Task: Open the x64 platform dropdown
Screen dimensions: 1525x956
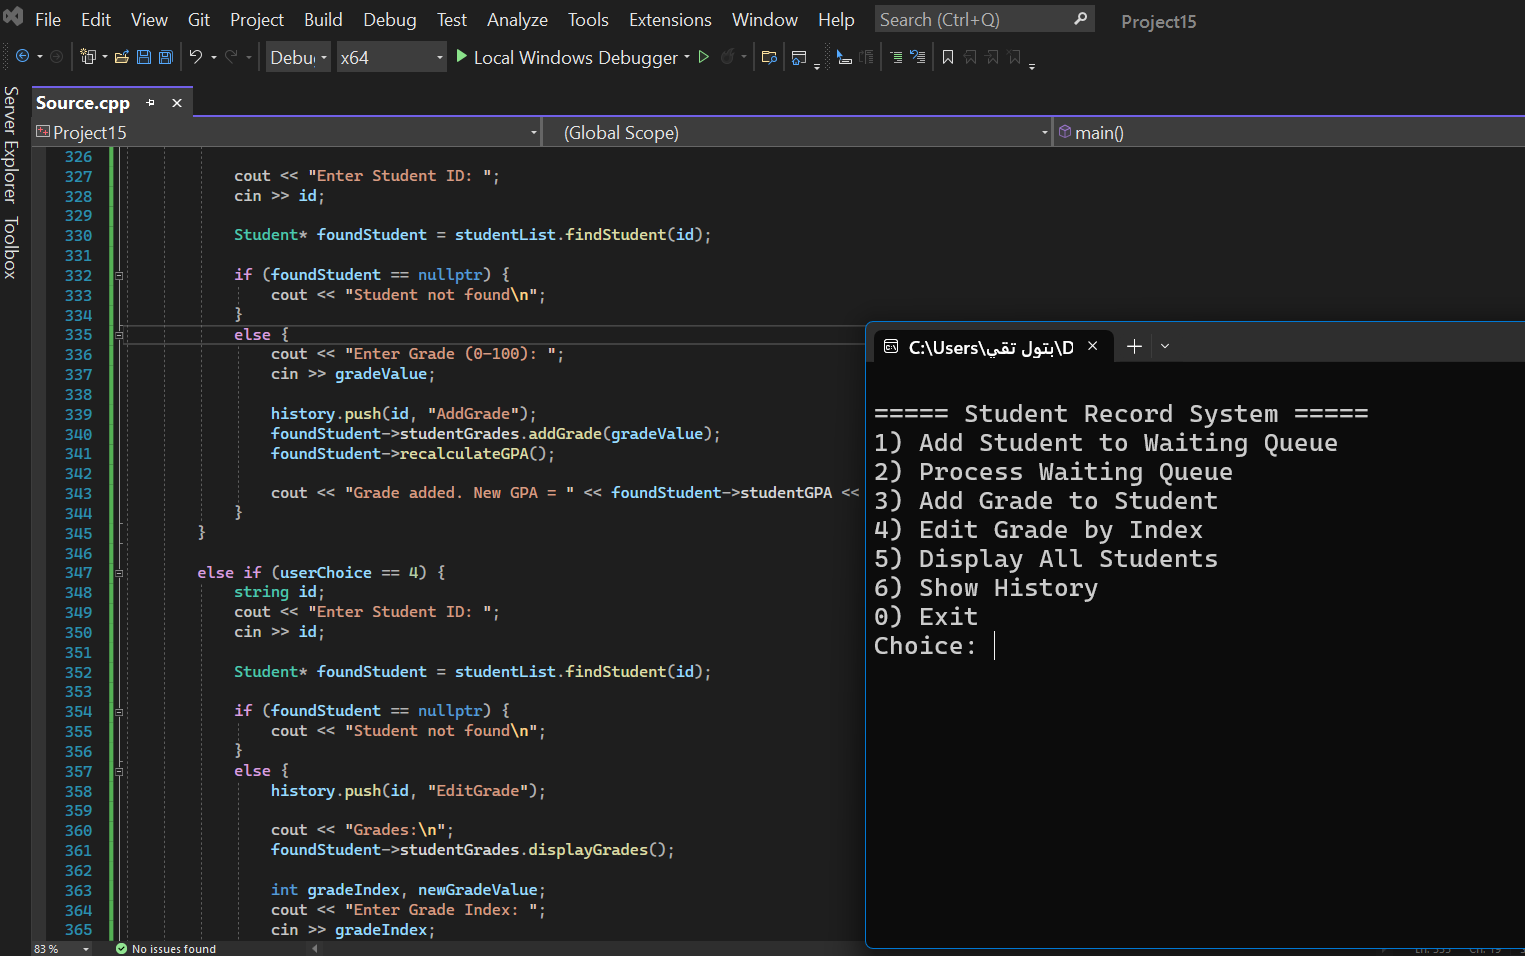Action: pyautogui.click(x=391, y=57)
